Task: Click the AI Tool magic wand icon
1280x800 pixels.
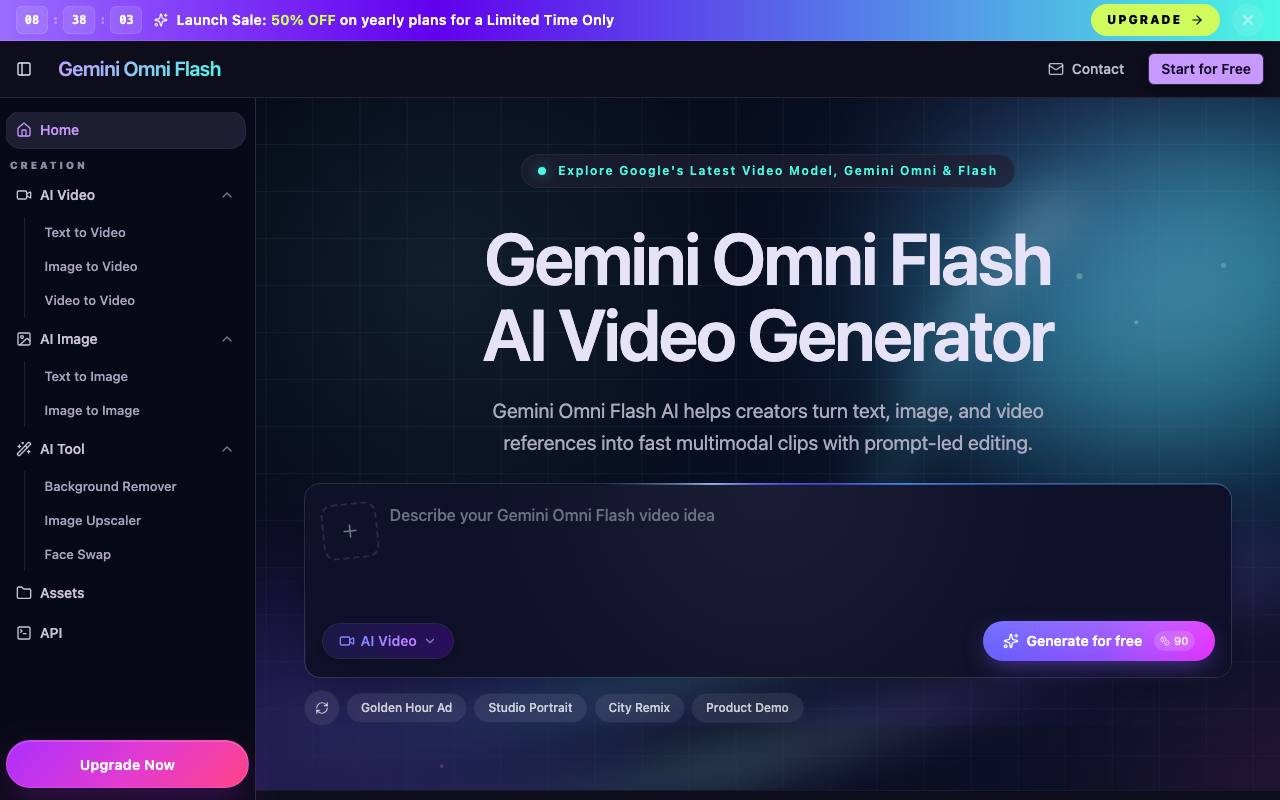Action: coord(24,449)
